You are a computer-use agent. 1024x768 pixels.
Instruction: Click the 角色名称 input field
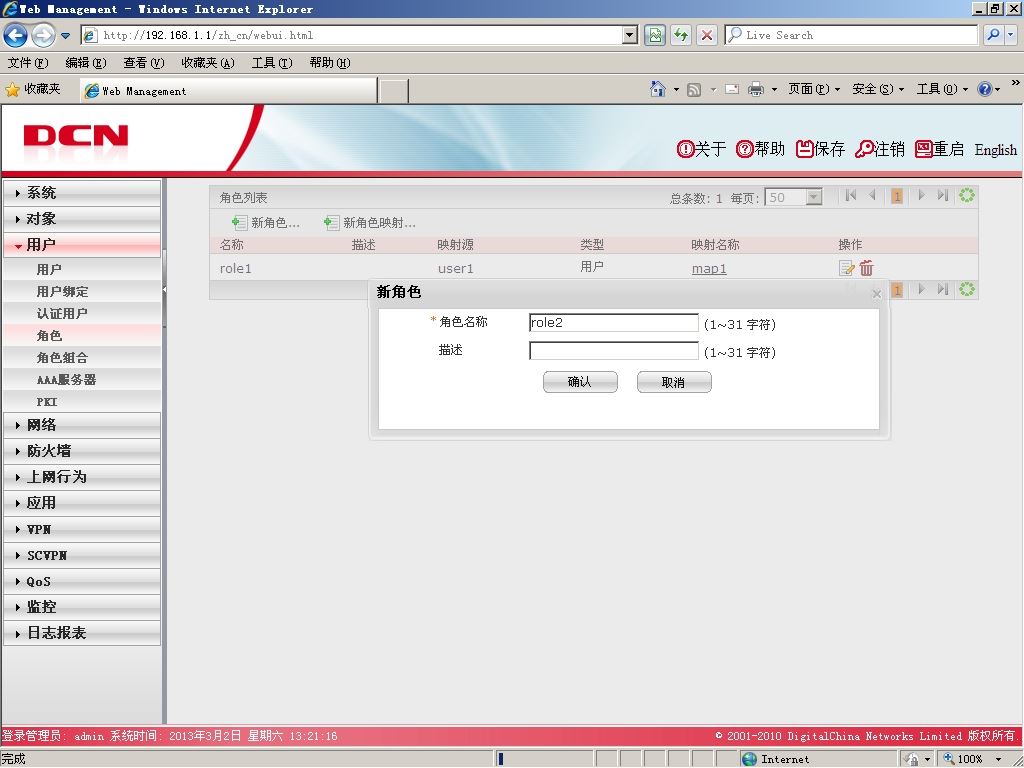[614, 323]
